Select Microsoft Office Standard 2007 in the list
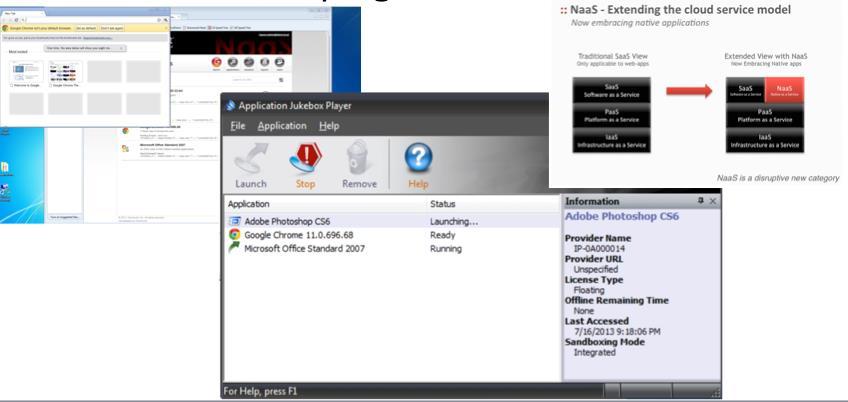Screen dimensions: 848x402 point(304,248)
